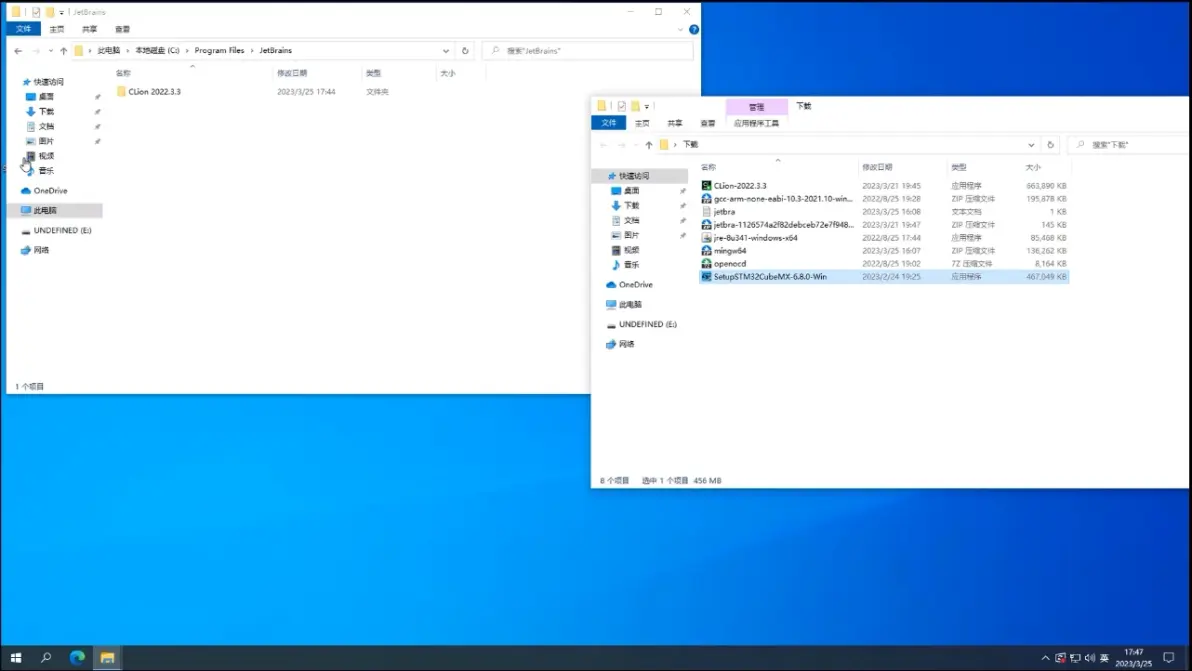Show hidden system tray icons
This screenshot has width=1192, height=671.
pyautogui.click(x=1045, y=658)
